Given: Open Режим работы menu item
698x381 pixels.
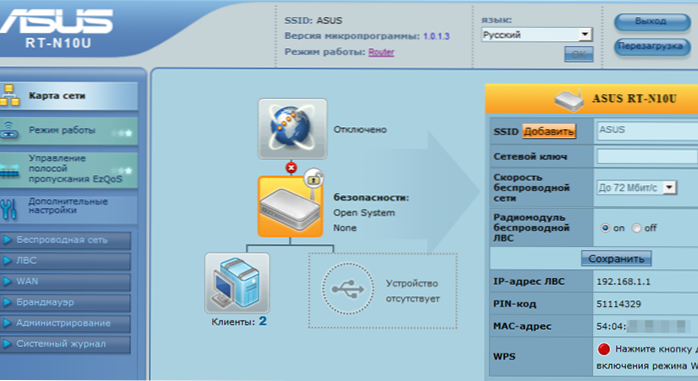Looking at the screenshot, I should click(69, 130).
